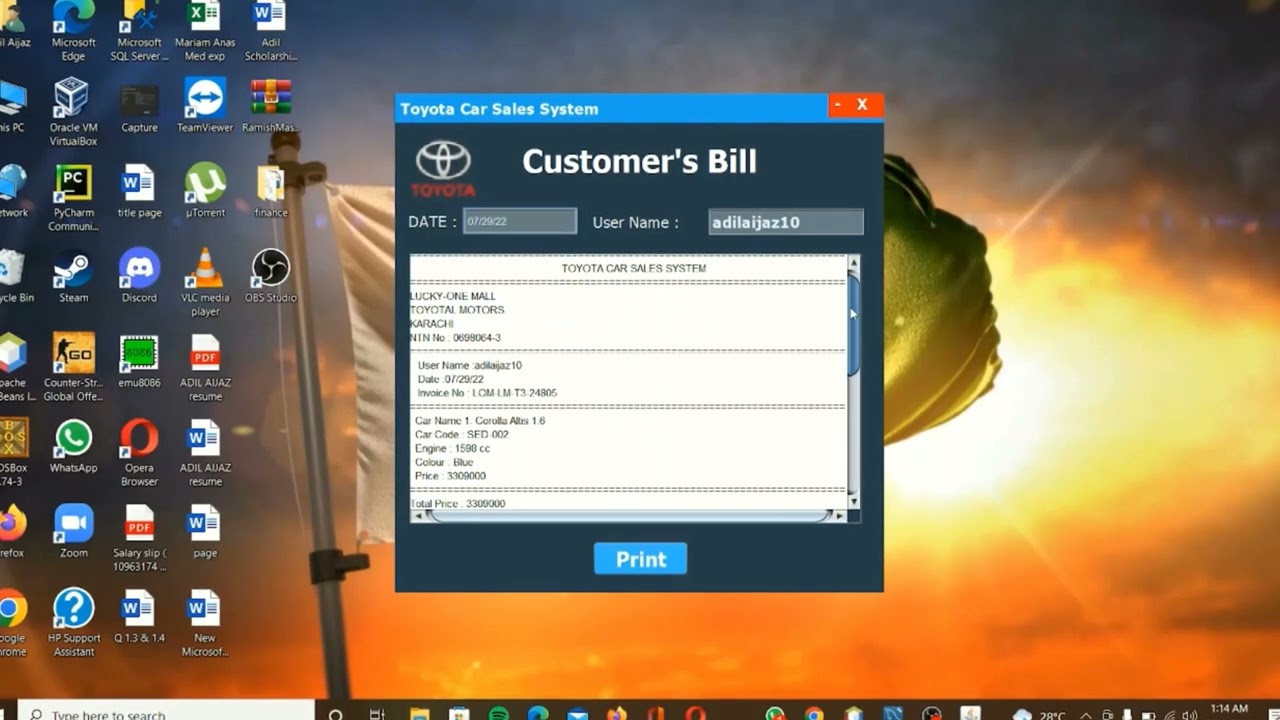Open the Oracle VM VirtualBox shortcut
The height and width of the screenshot is (720, 1280).
(73, 112)
